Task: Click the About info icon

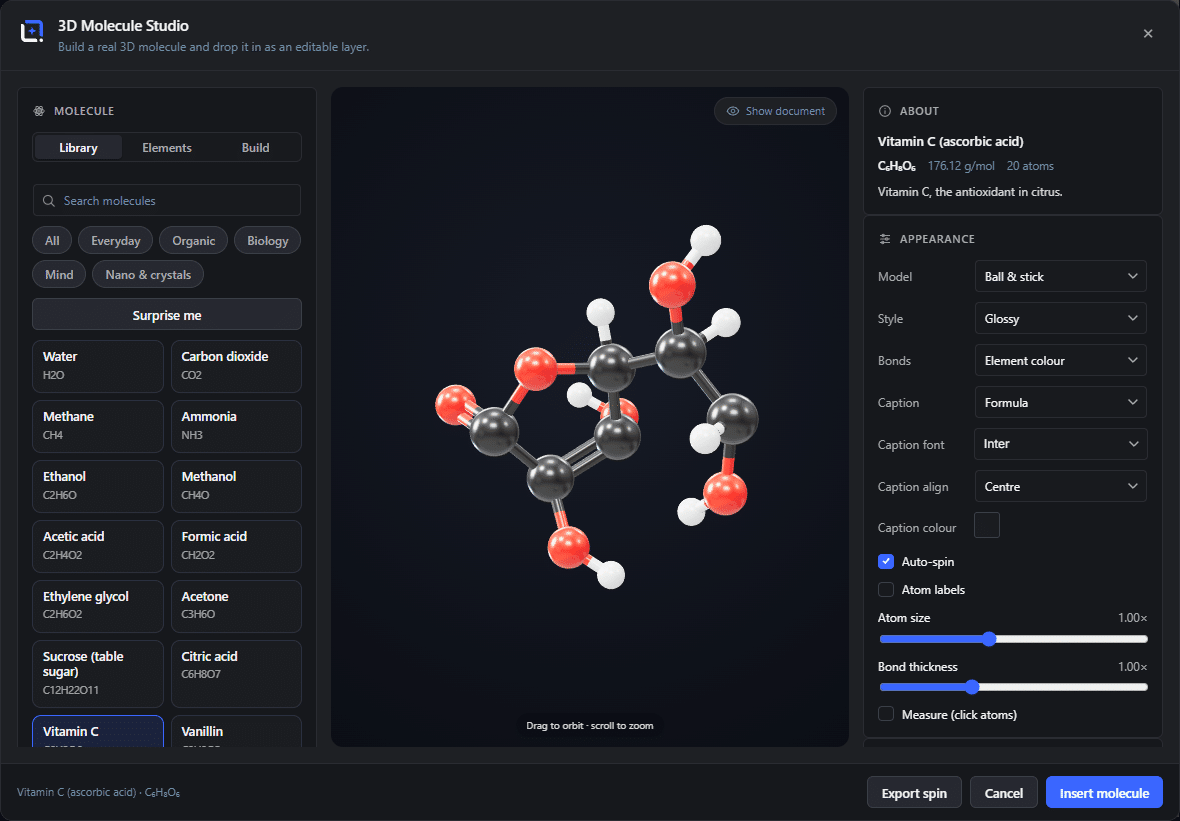Action: pyautogui.click(x=885, y=111)
